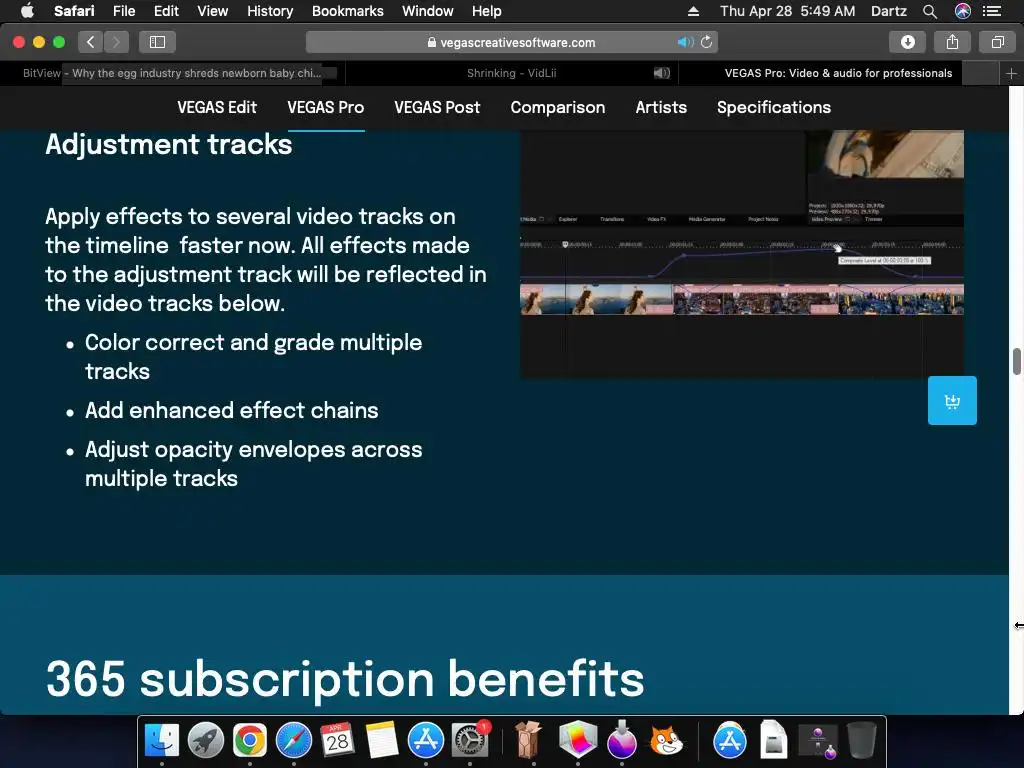This screenshot has width=1024, height=768.
Task: Open Launchpad rocket in the Dock
Action: click(x=206, y=741)
